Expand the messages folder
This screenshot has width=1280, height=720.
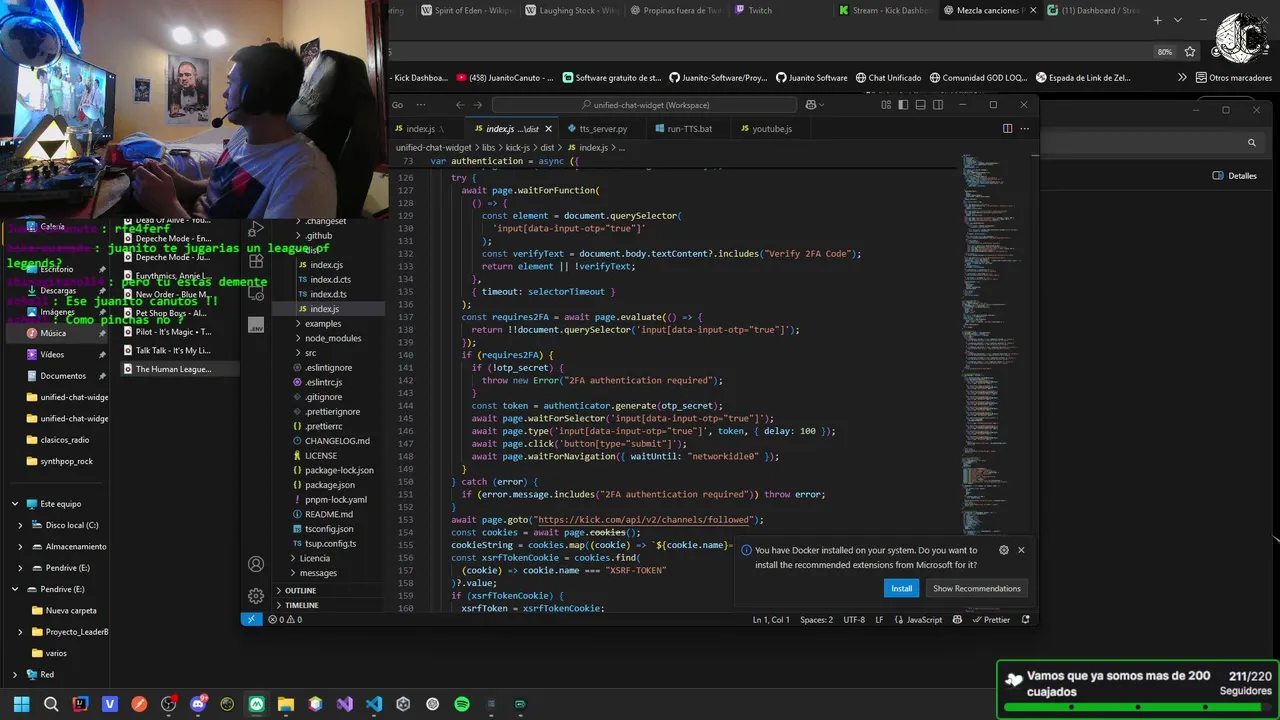318,573
